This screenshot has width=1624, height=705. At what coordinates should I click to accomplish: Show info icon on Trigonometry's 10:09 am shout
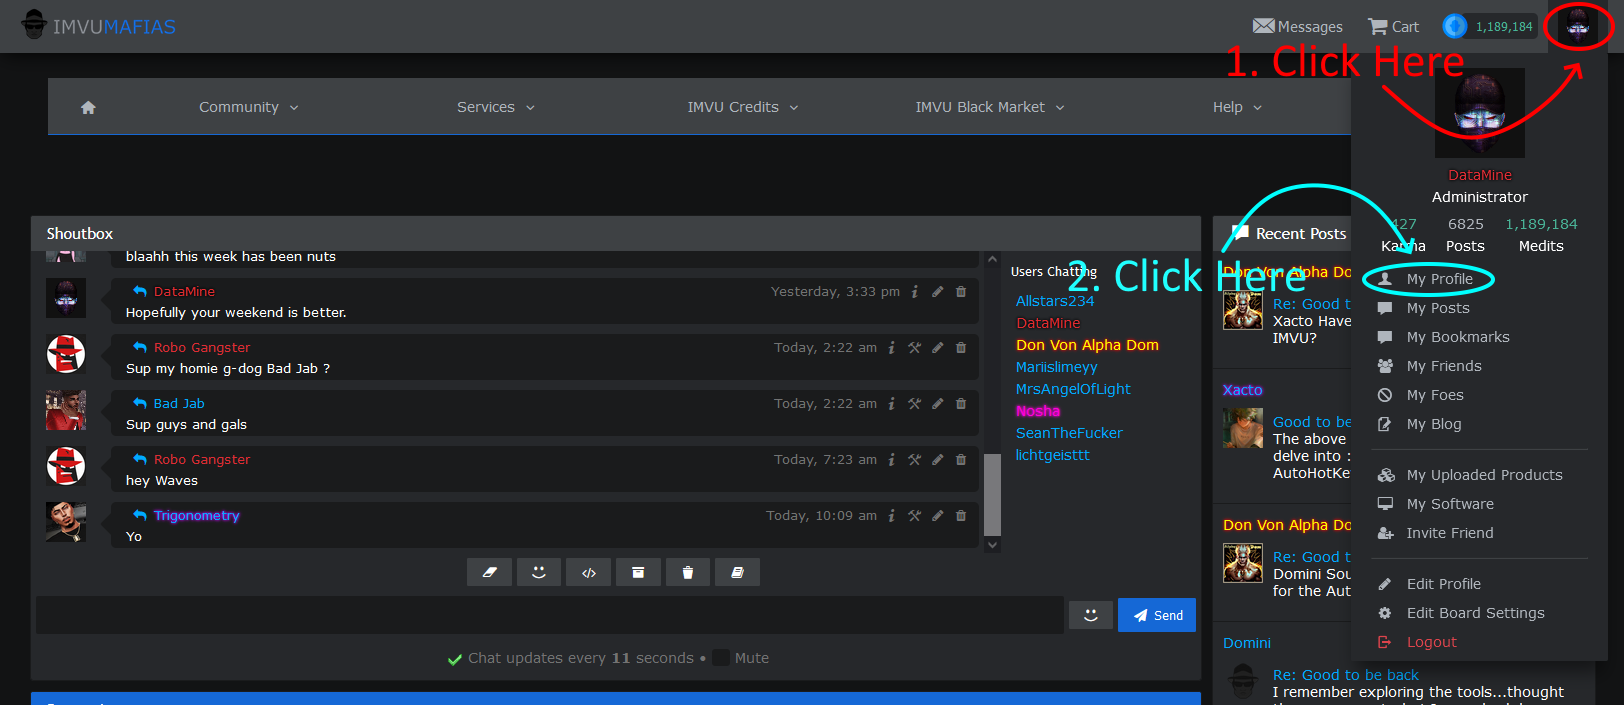click(x=892, y=516)
